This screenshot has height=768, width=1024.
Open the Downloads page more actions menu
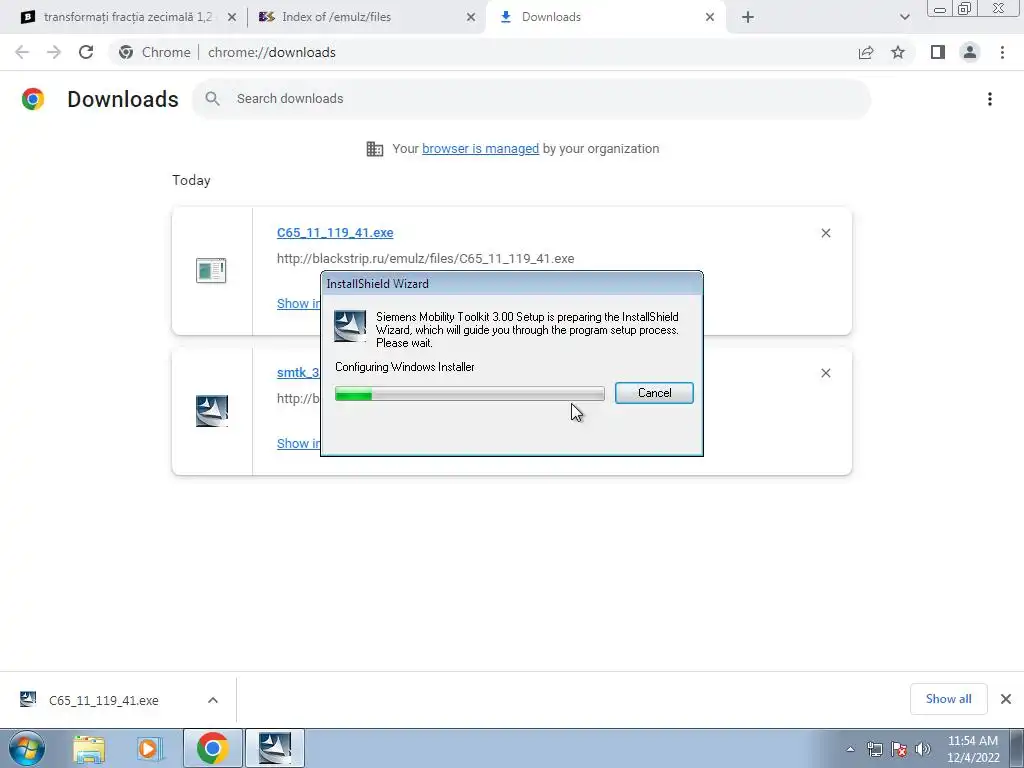click(x=990, y=99)
